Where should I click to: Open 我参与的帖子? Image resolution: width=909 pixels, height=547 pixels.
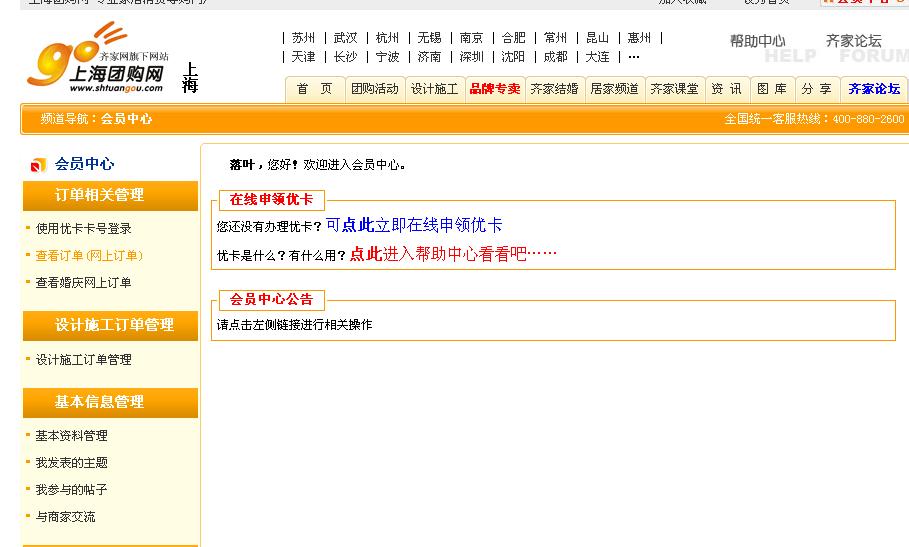(x=71, y=490)
